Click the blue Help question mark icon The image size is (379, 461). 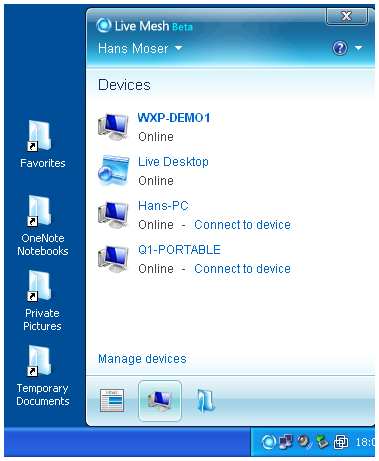pyautogui.click(x=340, y=48)
